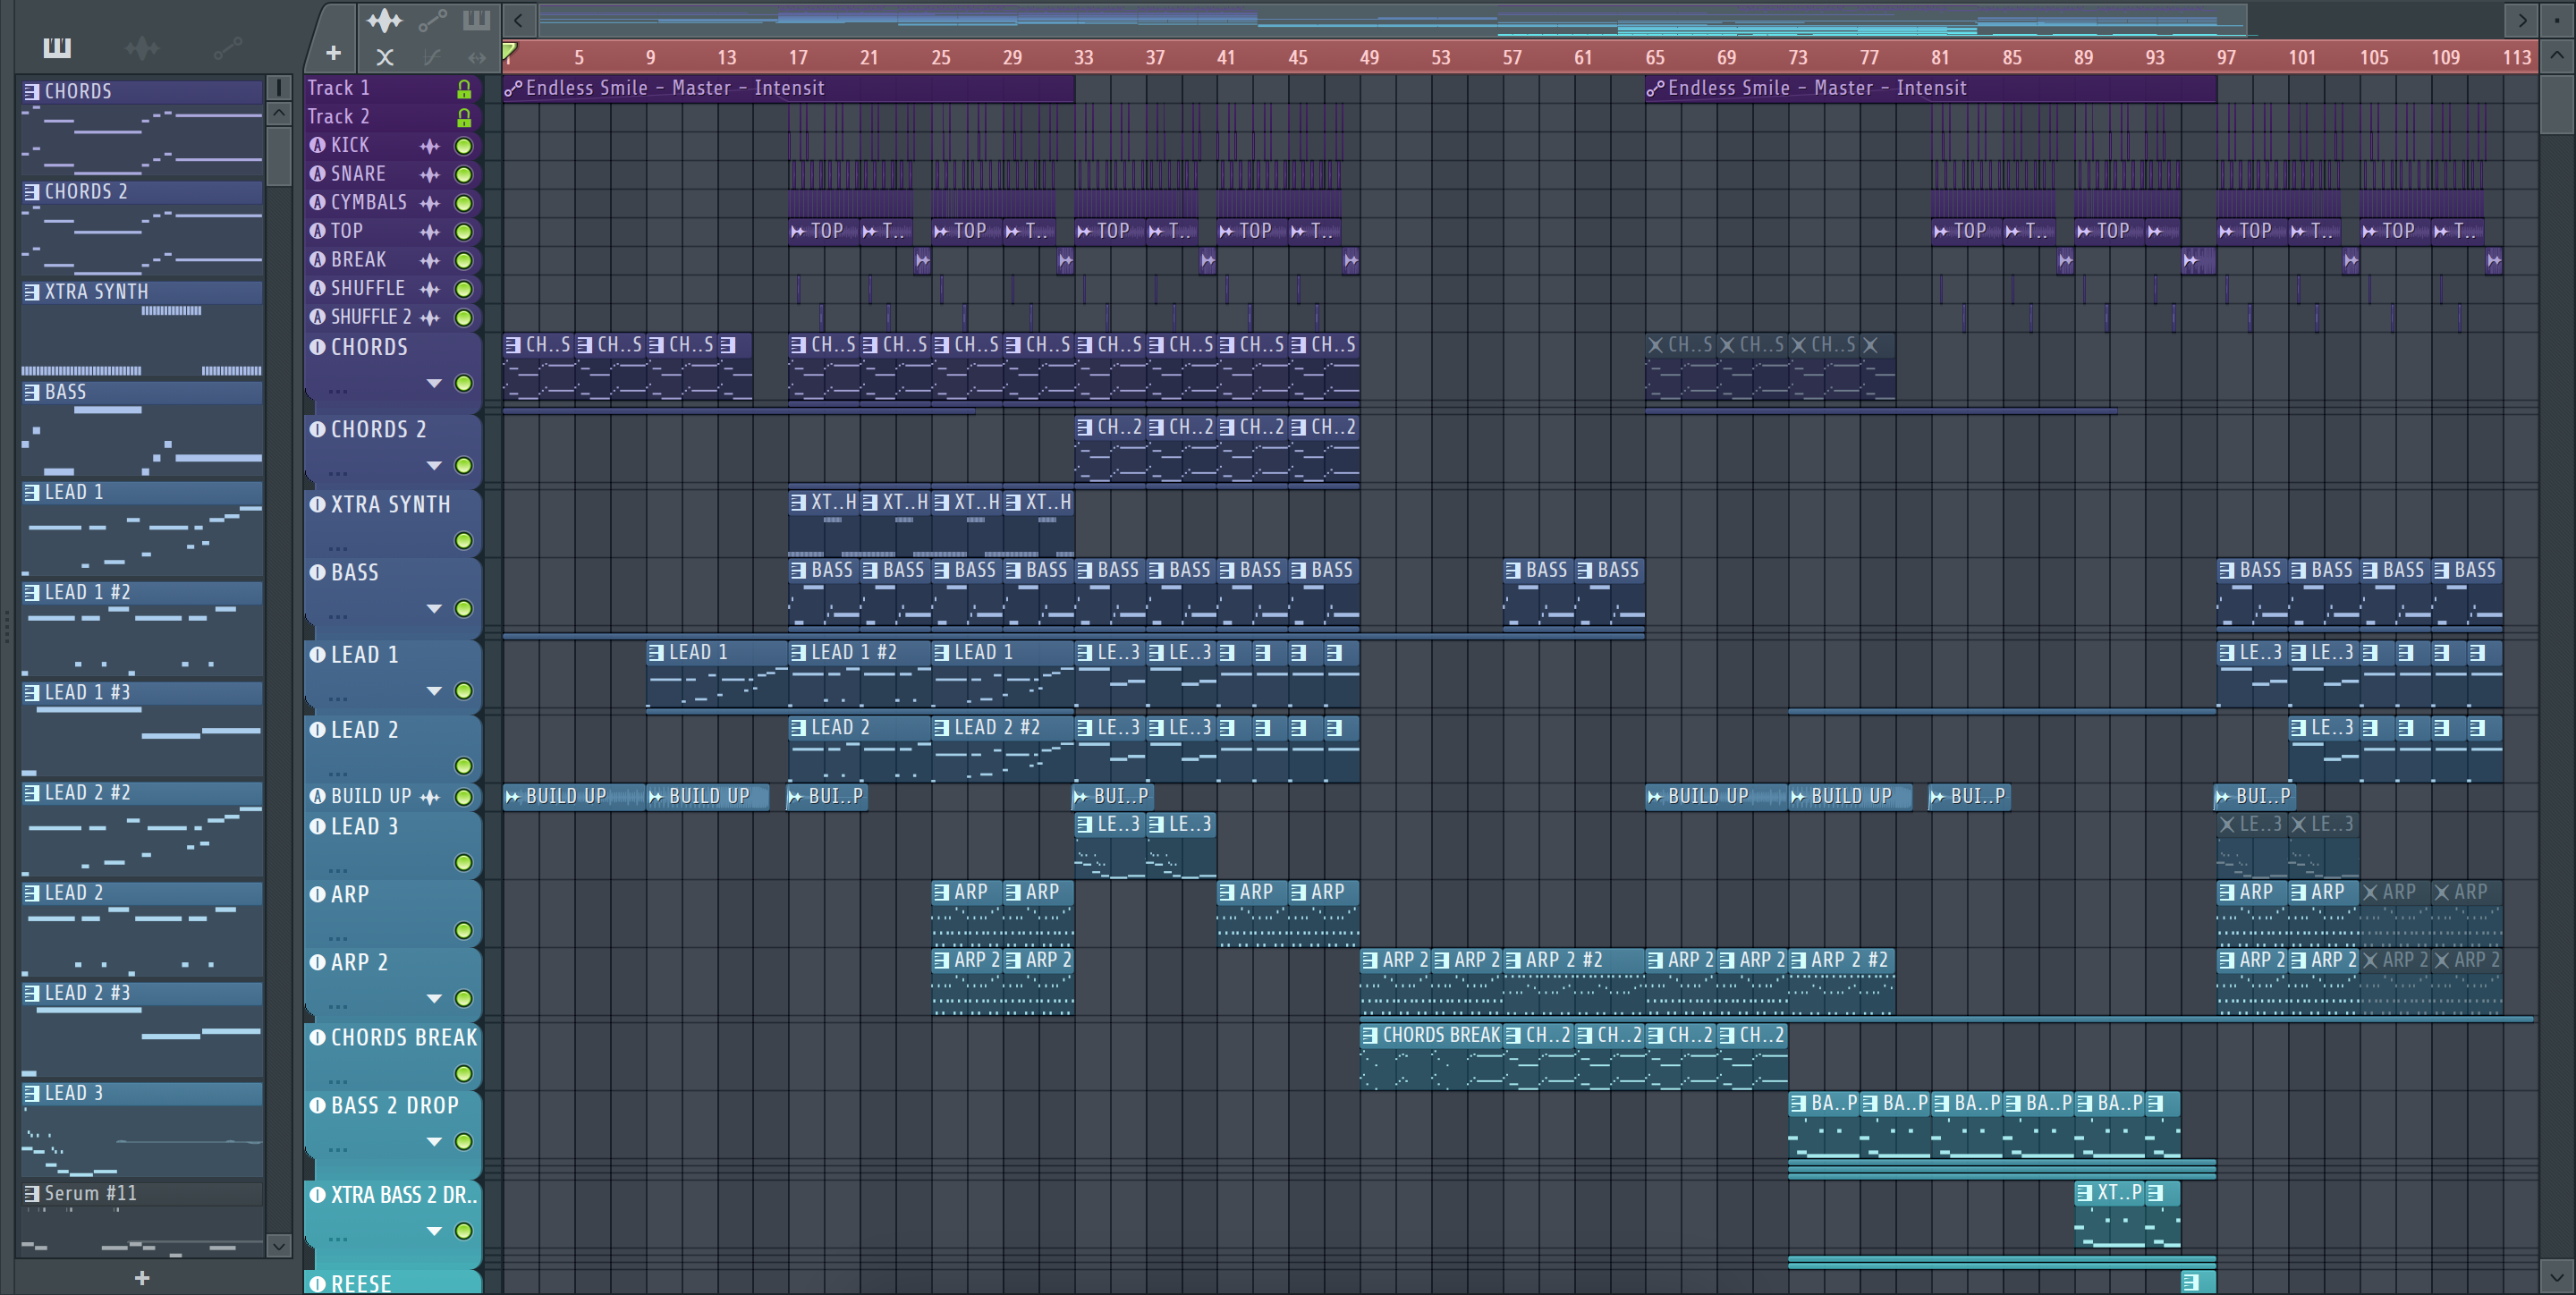Expand the BASS 2 DROP track arrow
The height and width of the screenshot is (1295, 2576).
434,1141
